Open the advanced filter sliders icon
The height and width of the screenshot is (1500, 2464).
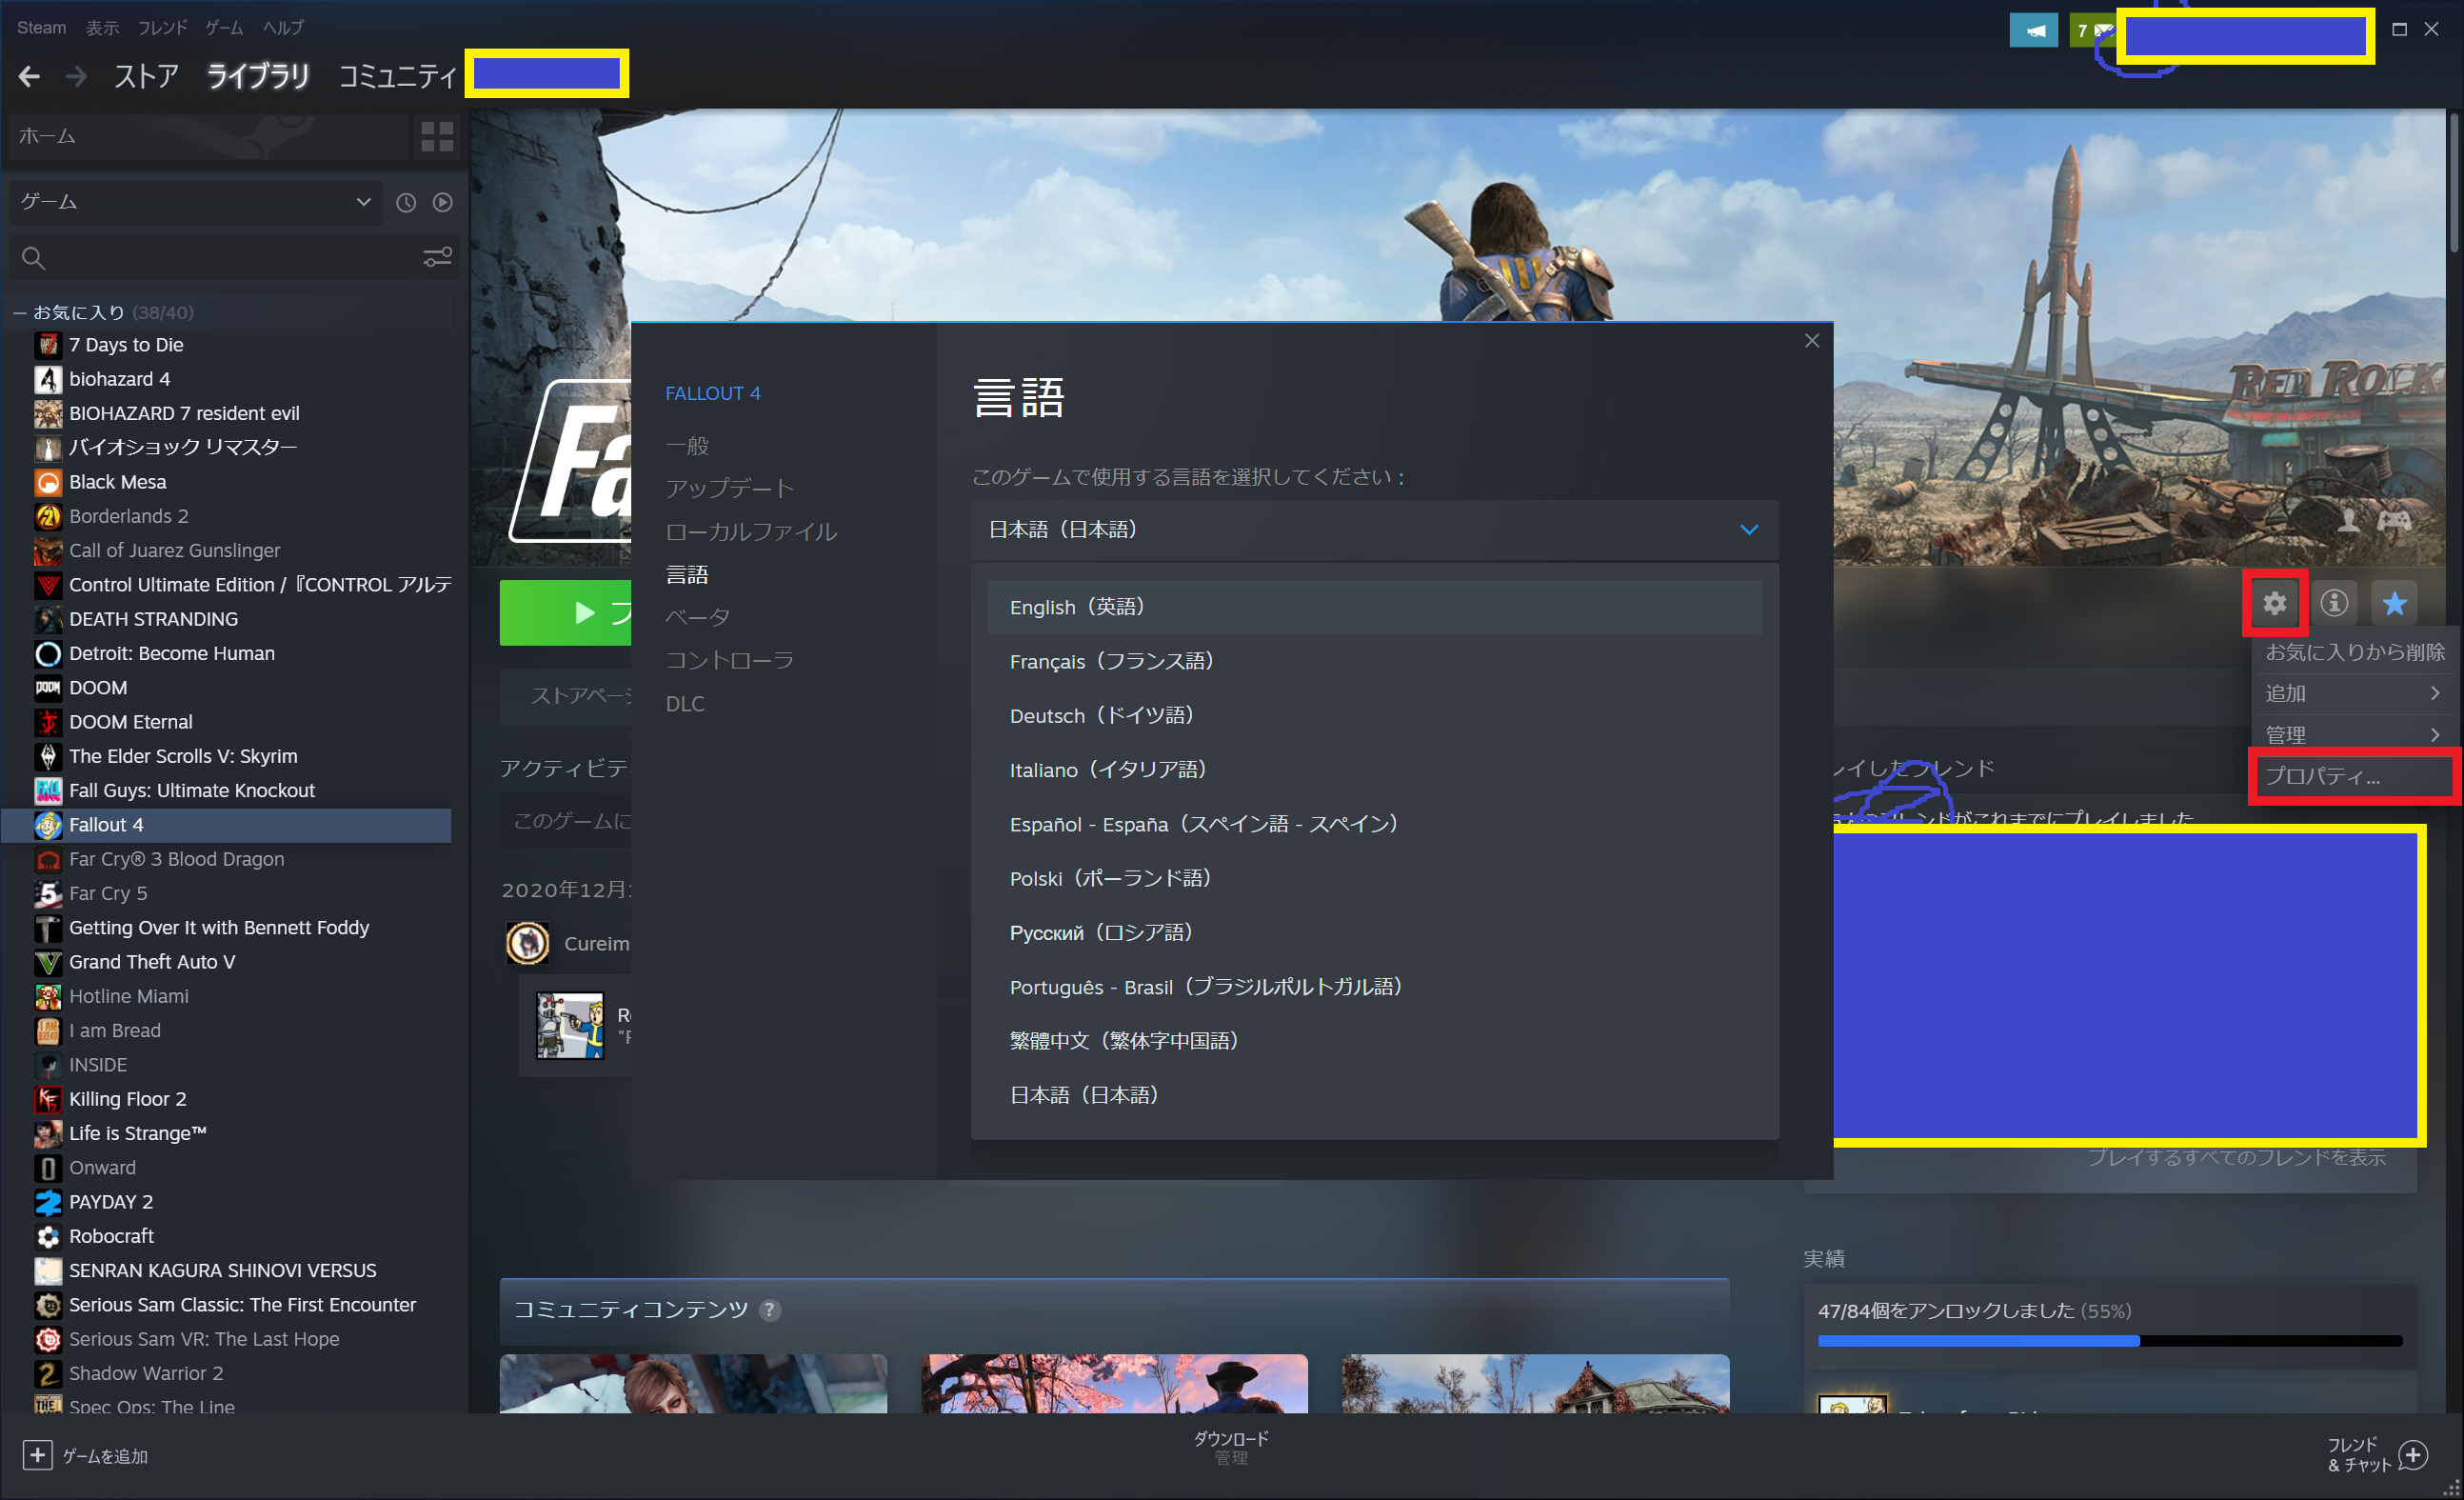coord(437,258)
